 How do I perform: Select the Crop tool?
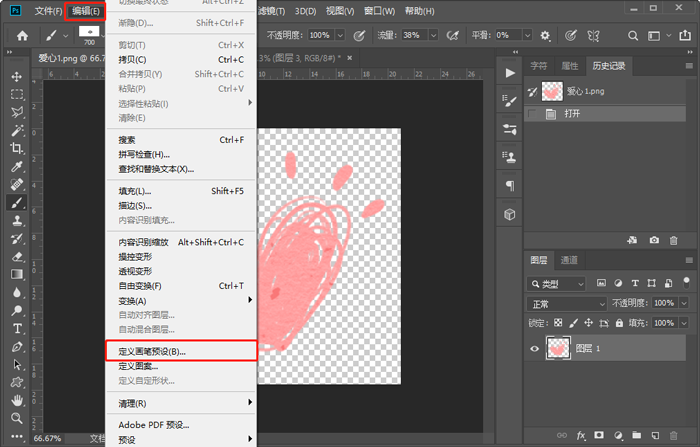[17, 148]
